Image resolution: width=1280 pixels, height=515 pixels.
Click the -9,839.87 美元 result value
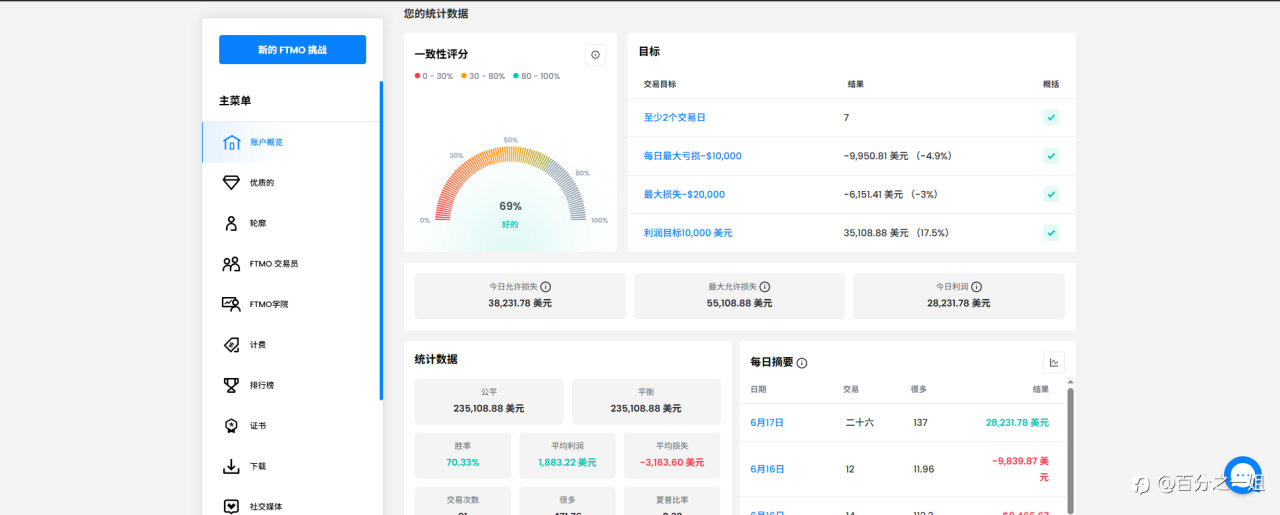tap(1021, 469)
